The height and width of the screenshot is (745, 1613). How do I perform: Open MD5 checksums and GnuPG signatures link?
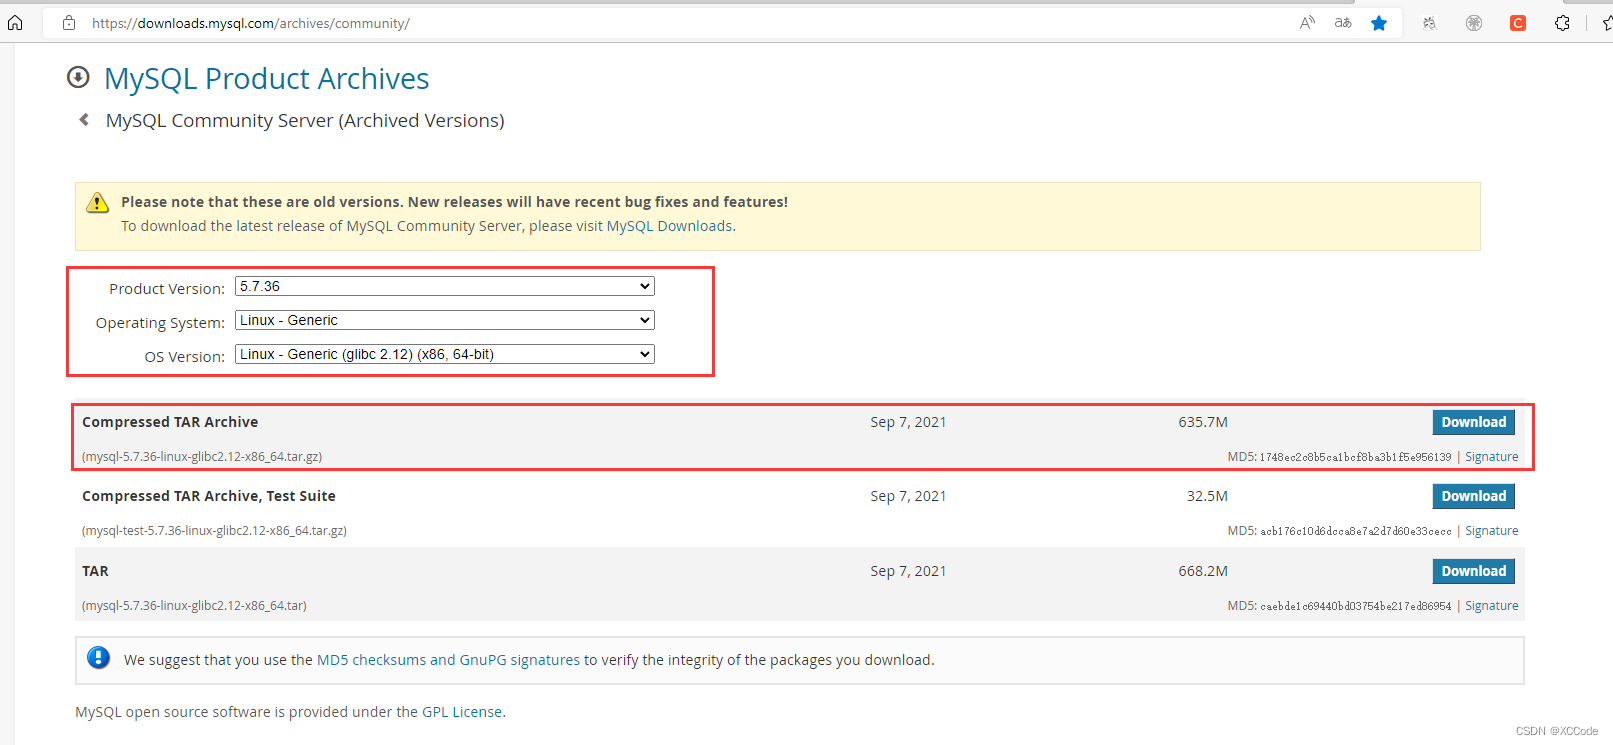(448, 660)
